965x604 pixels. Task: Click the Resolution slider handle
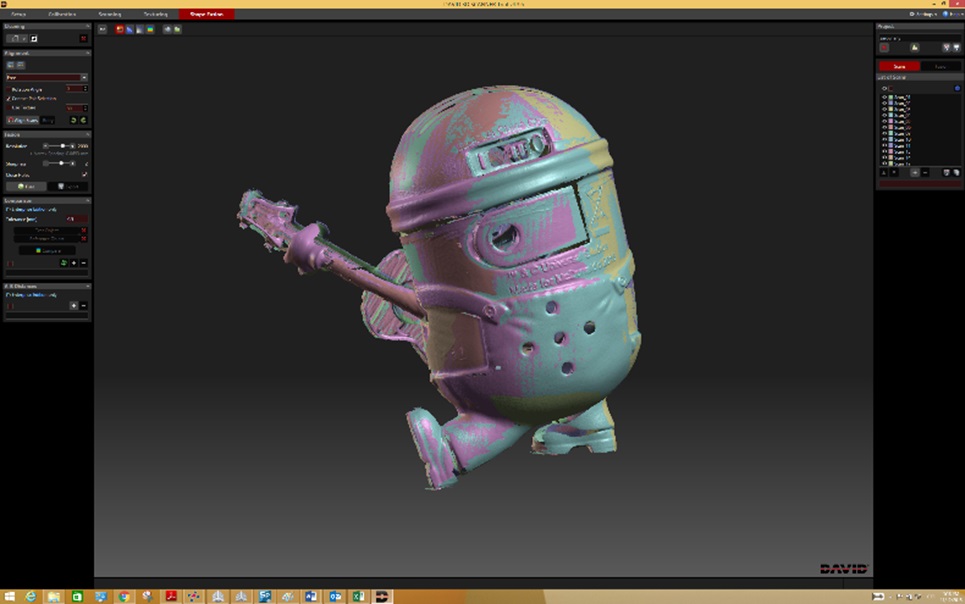pos(63,146)
